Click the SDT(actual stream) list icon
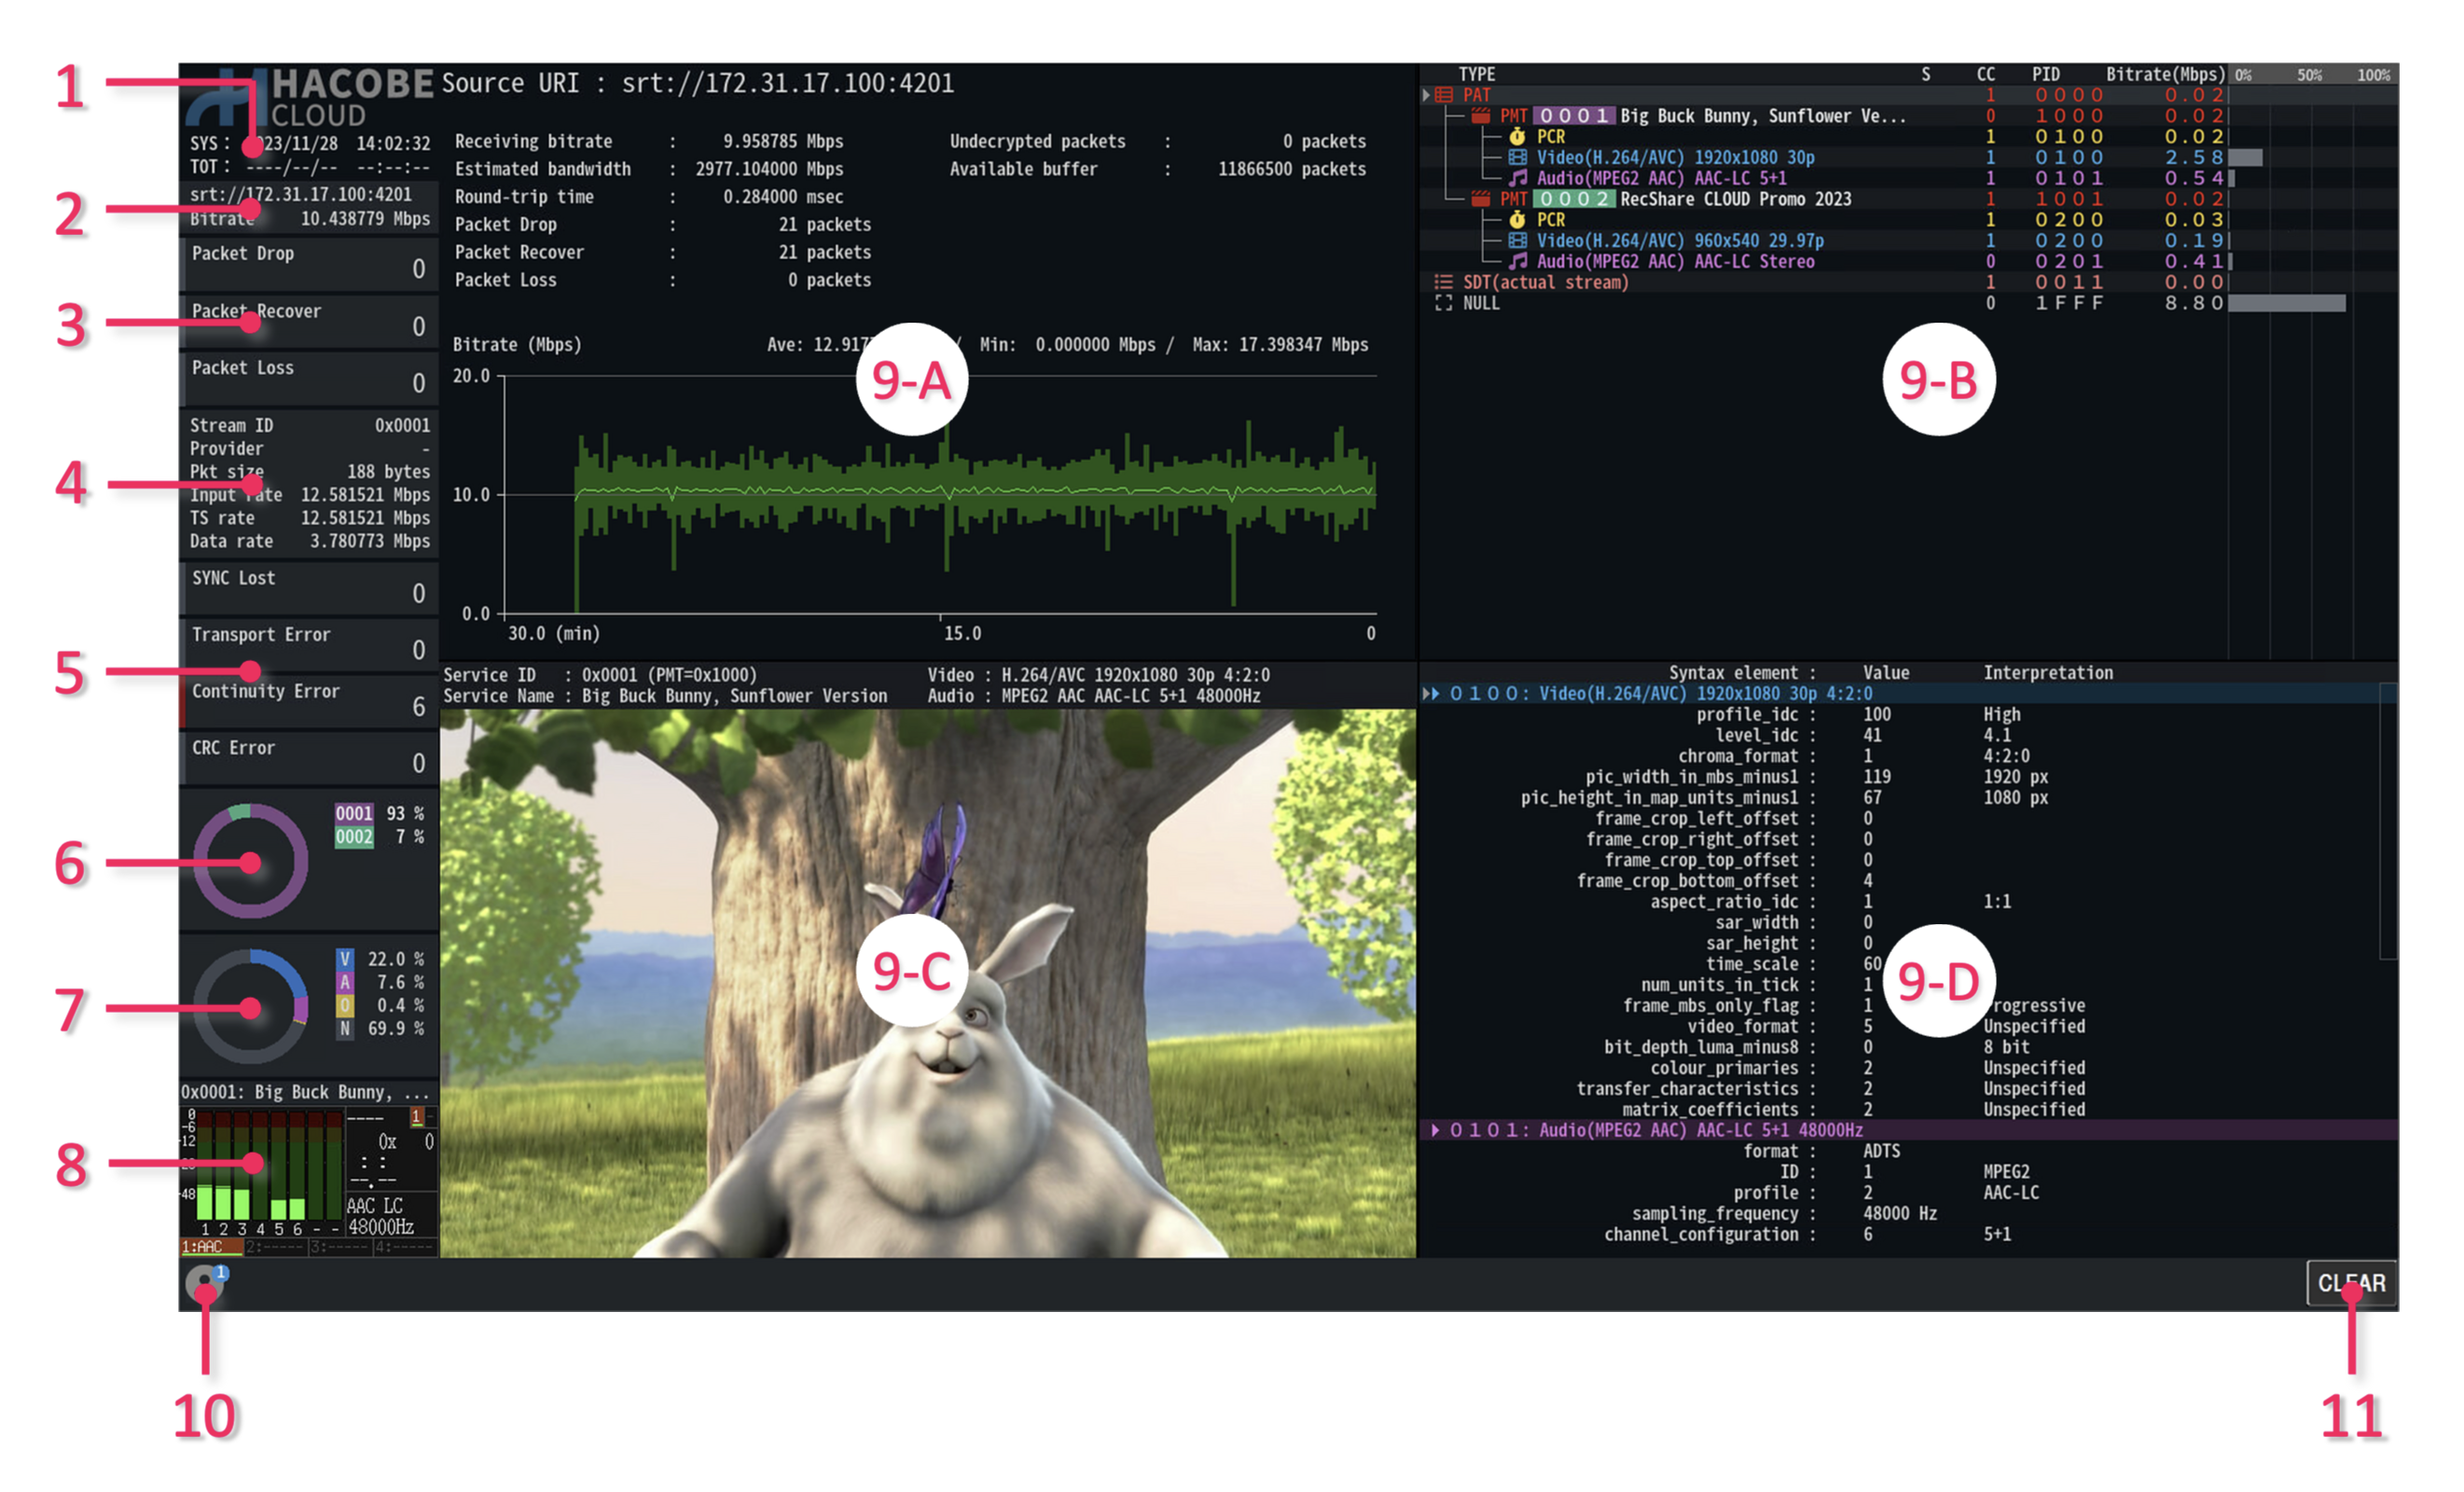Screen dimensions: 2464x1492 click(x=1443, y=282)
